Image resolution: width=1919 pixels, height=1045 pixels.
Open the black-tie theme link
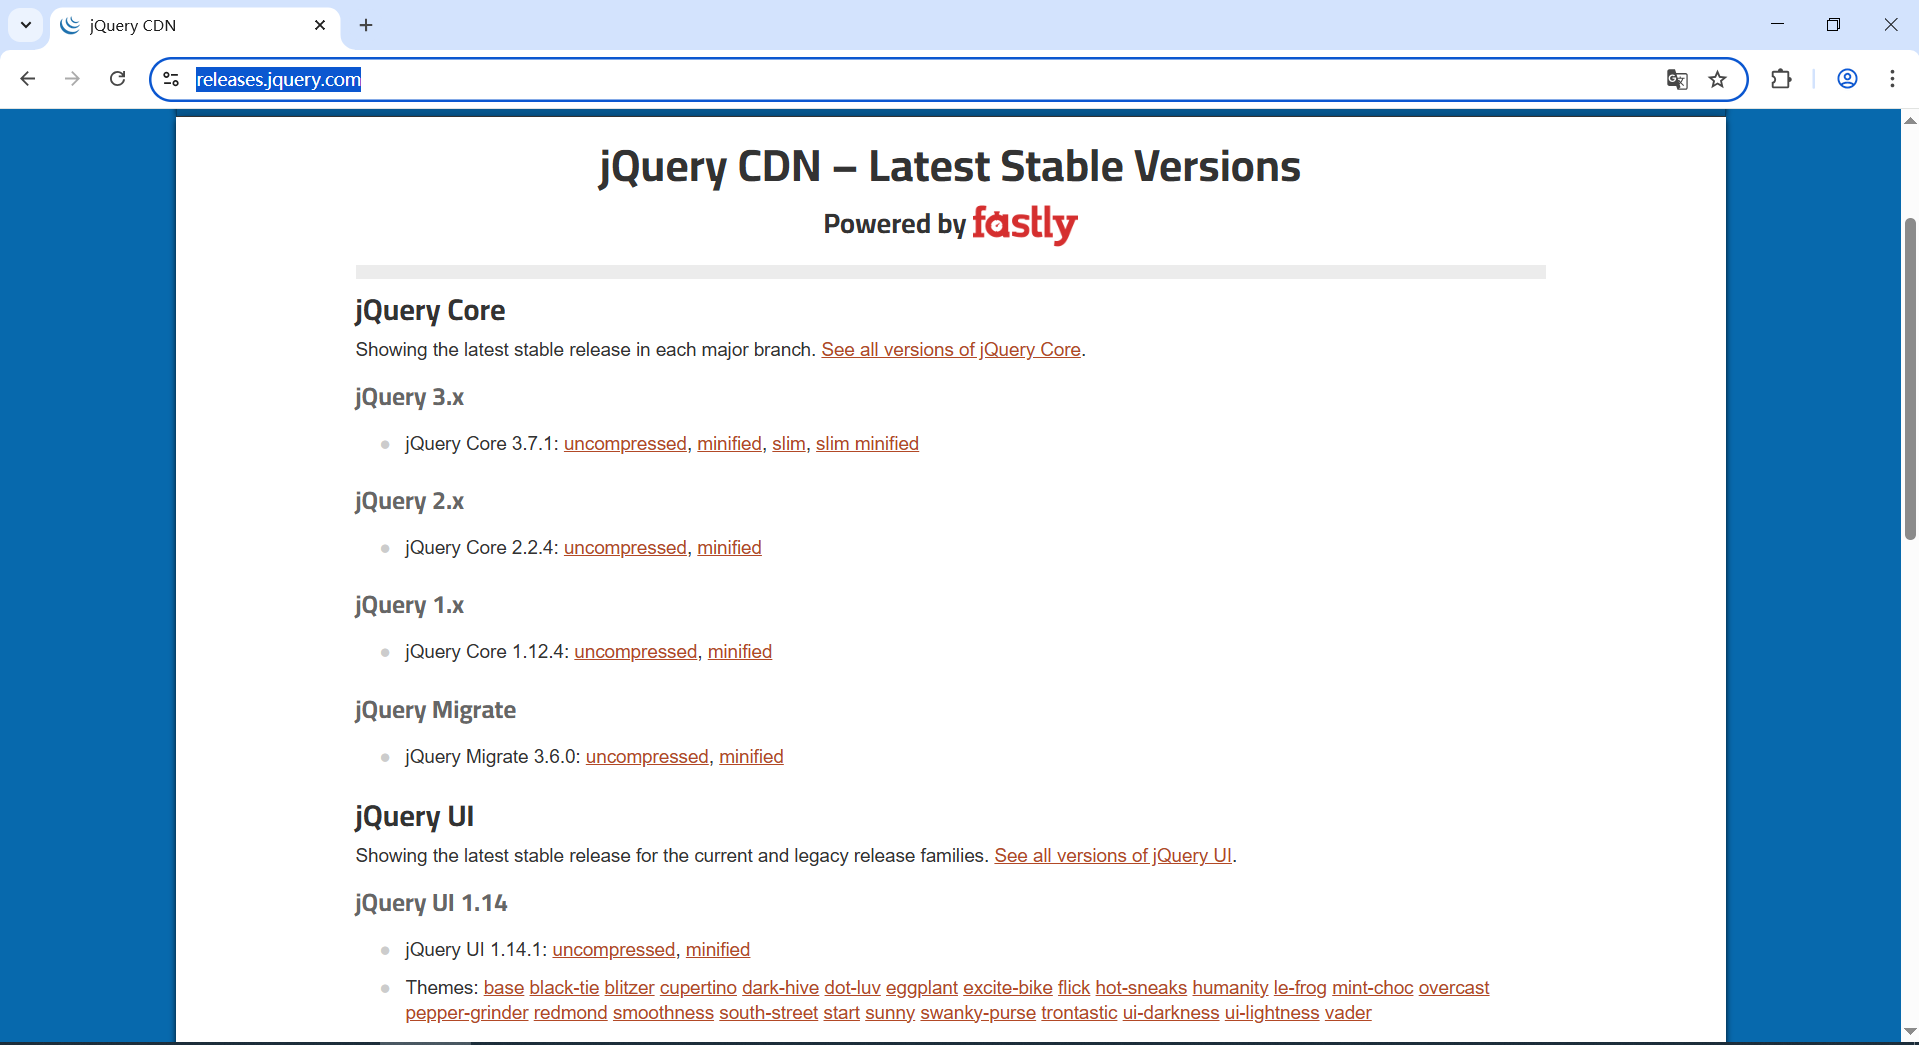point(564,988)
